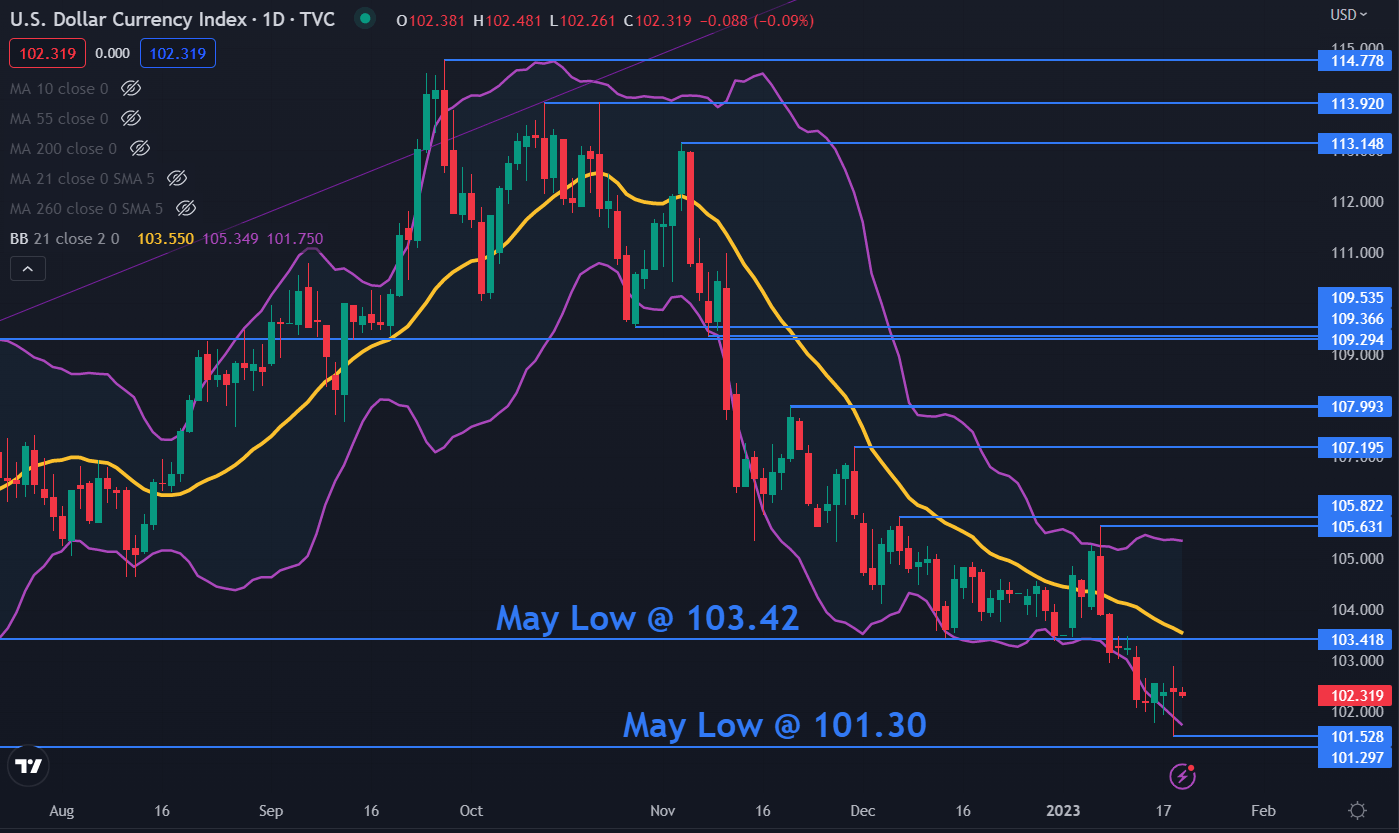Select the 'May Low @ 101.30' text annotation
1399x833 pixels.
tap(774, 724)
